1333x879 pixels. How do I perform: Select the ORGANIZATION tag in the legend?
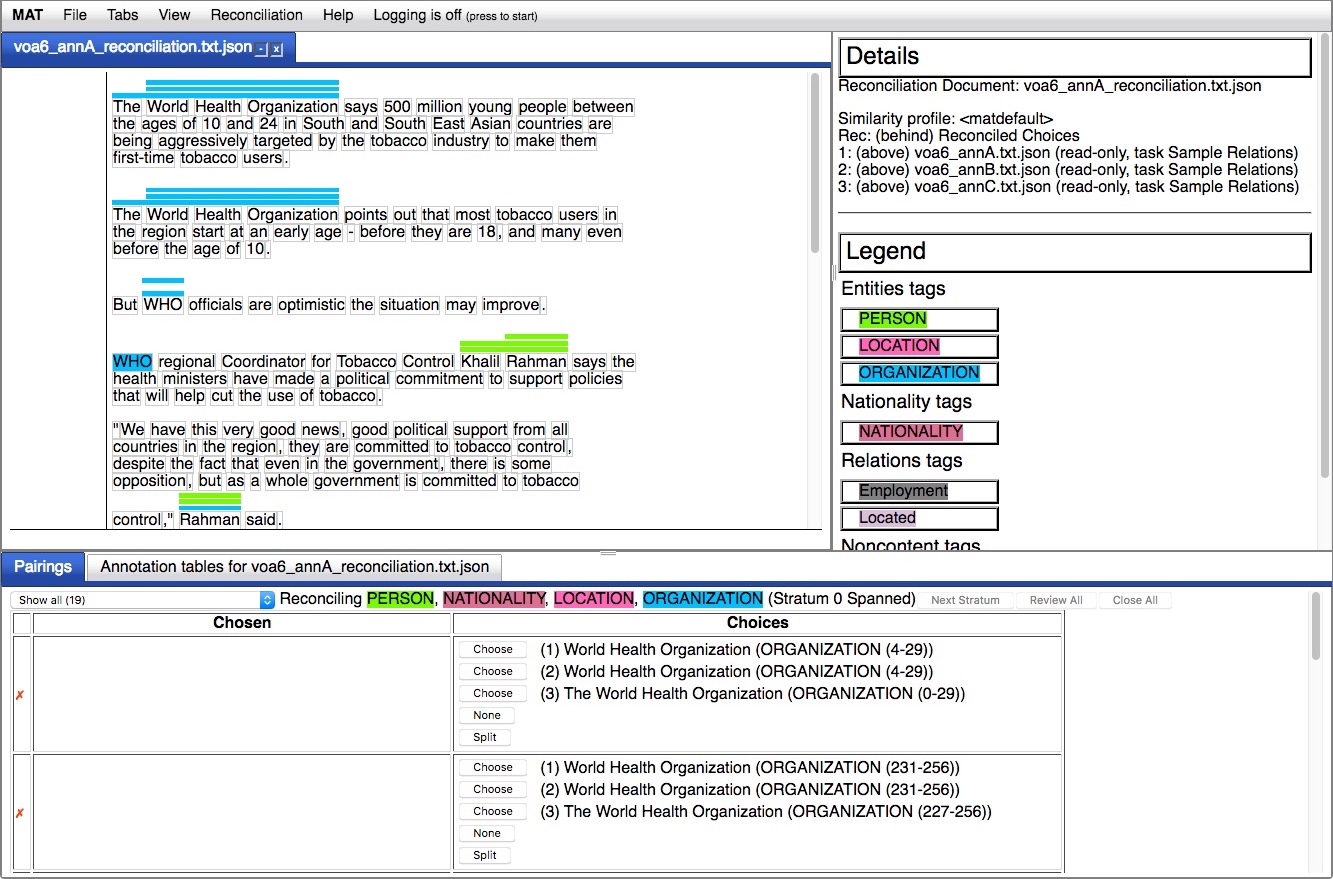[920, 373]
